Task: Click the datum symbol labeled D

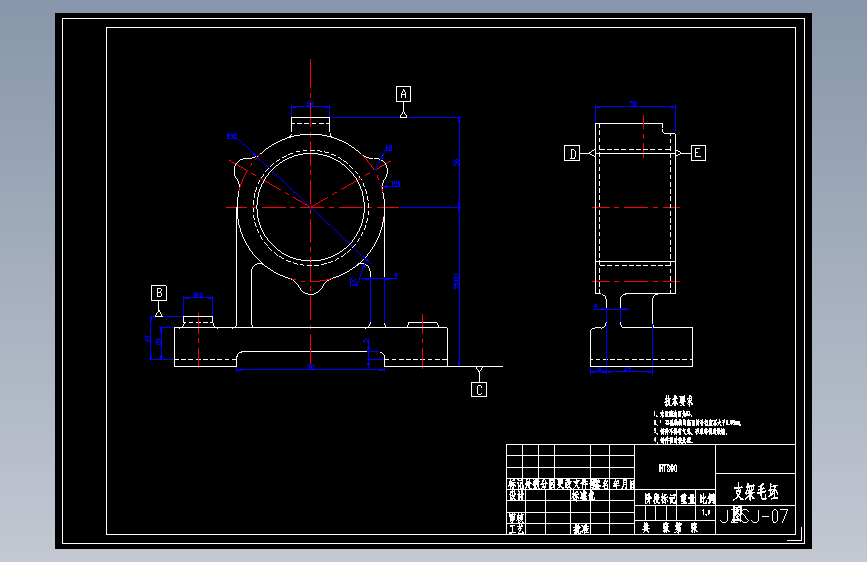Action: pos(572,153)
